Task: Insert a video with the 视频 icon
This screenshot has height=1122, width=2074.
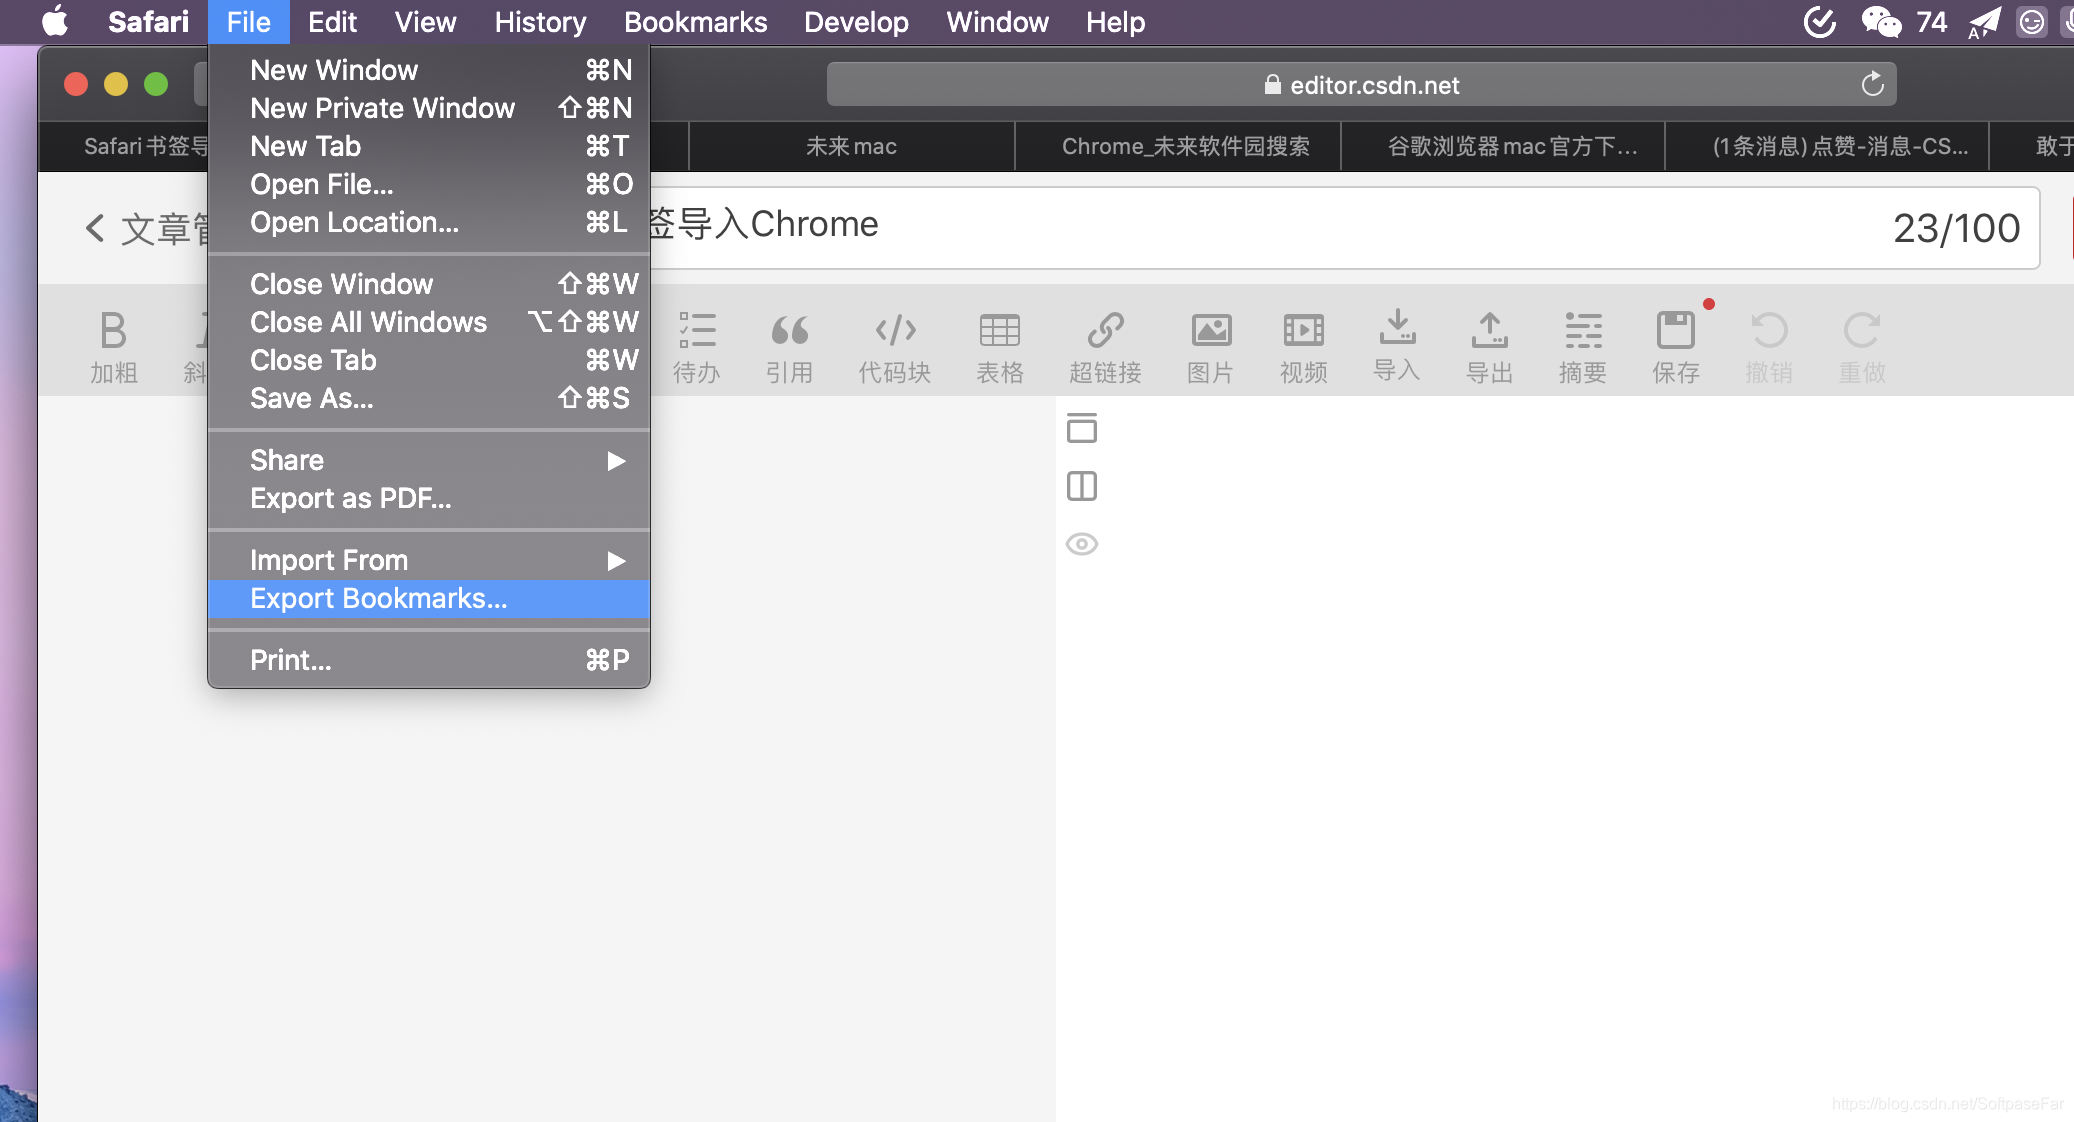Action: (x=1304, y=346)
